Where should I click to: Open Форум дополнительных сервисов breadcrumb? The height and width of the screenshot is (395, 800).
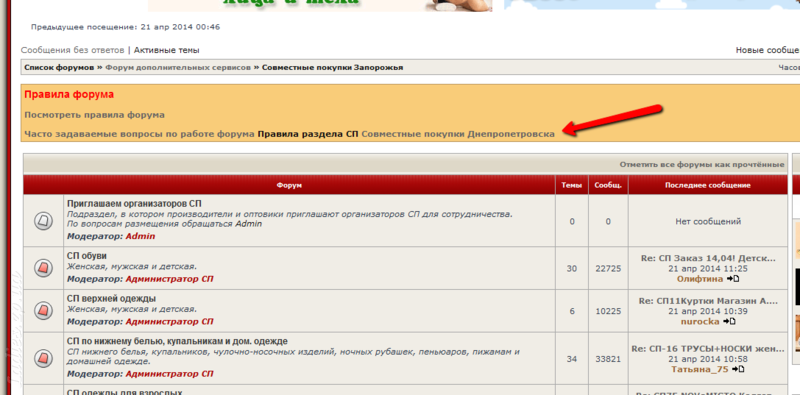tap(178, 67)
